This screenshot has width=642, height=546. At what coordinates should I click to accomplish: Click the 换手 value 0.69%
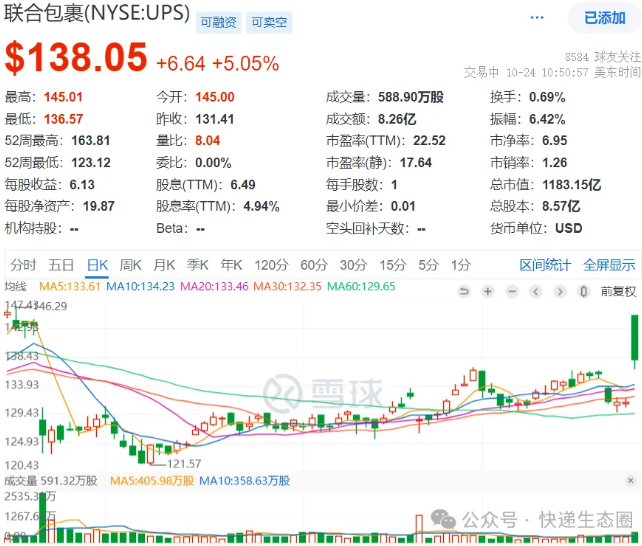[547, 97]
